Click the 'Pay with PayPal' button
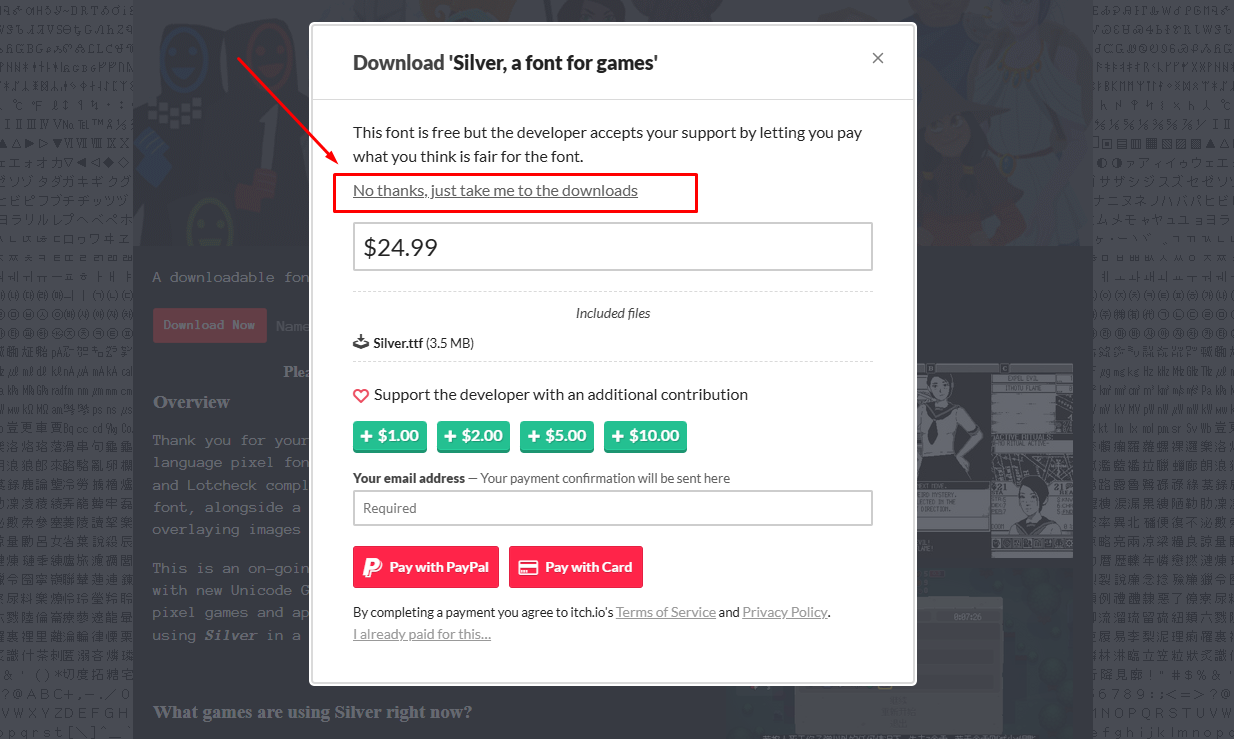The height and width of the screenshot is (739, 1234). (425, 567)
